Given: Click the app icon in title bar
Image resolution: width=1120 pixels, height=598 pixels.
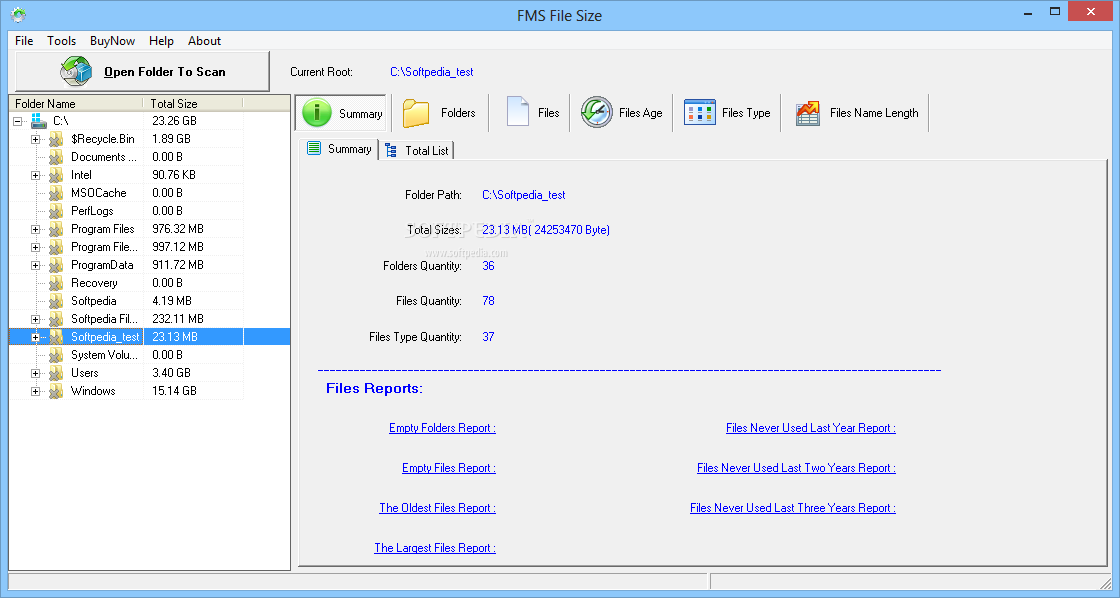Looking at the screenshot, I should pyautogui.click(x=18, y=14).
